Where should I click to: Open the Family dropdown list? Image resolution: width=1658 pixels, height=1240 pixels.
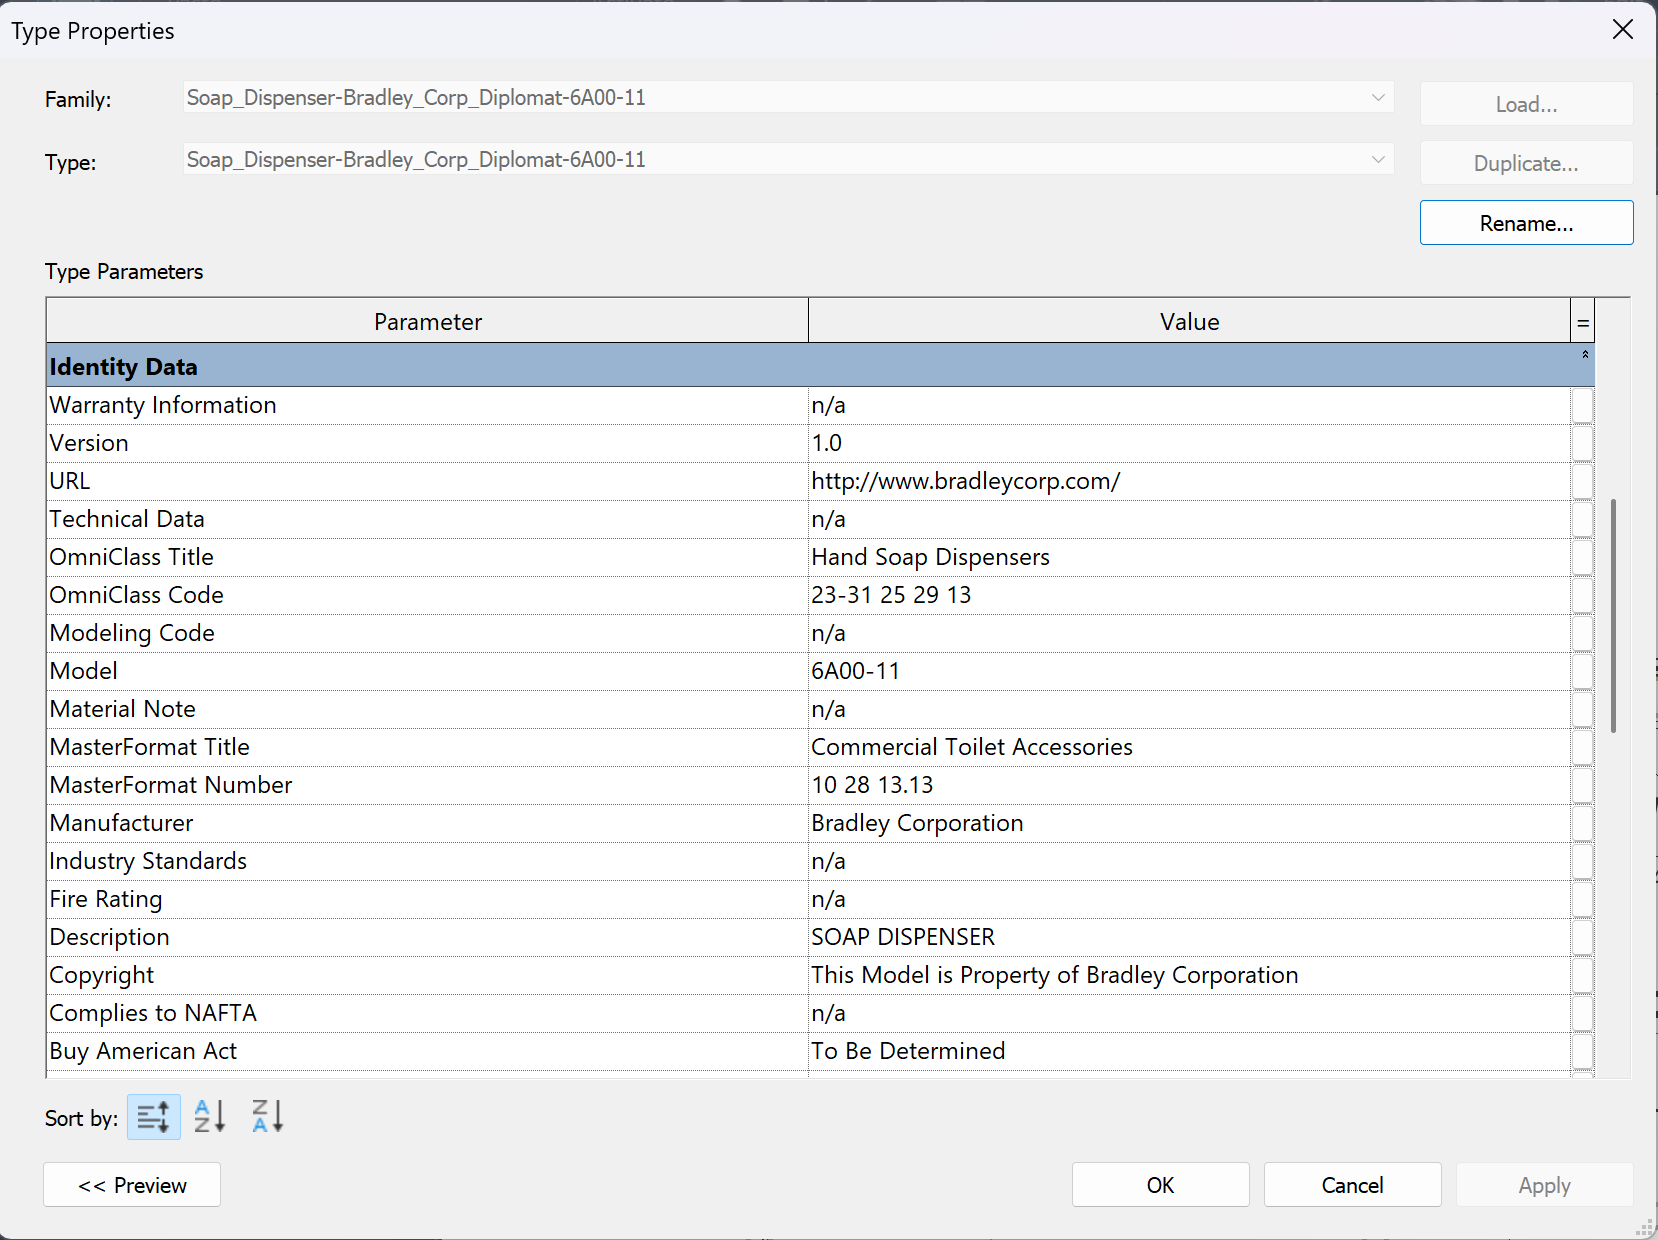1378,98
